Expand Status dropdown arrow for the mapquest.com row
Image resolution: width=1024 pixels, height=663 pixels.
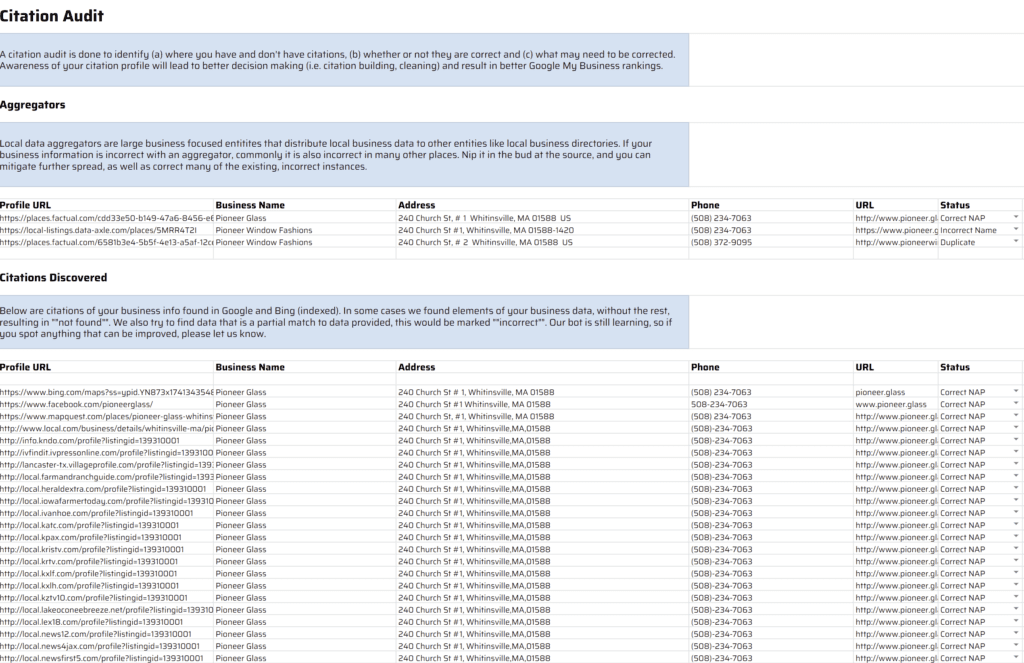coord(1016,415)
